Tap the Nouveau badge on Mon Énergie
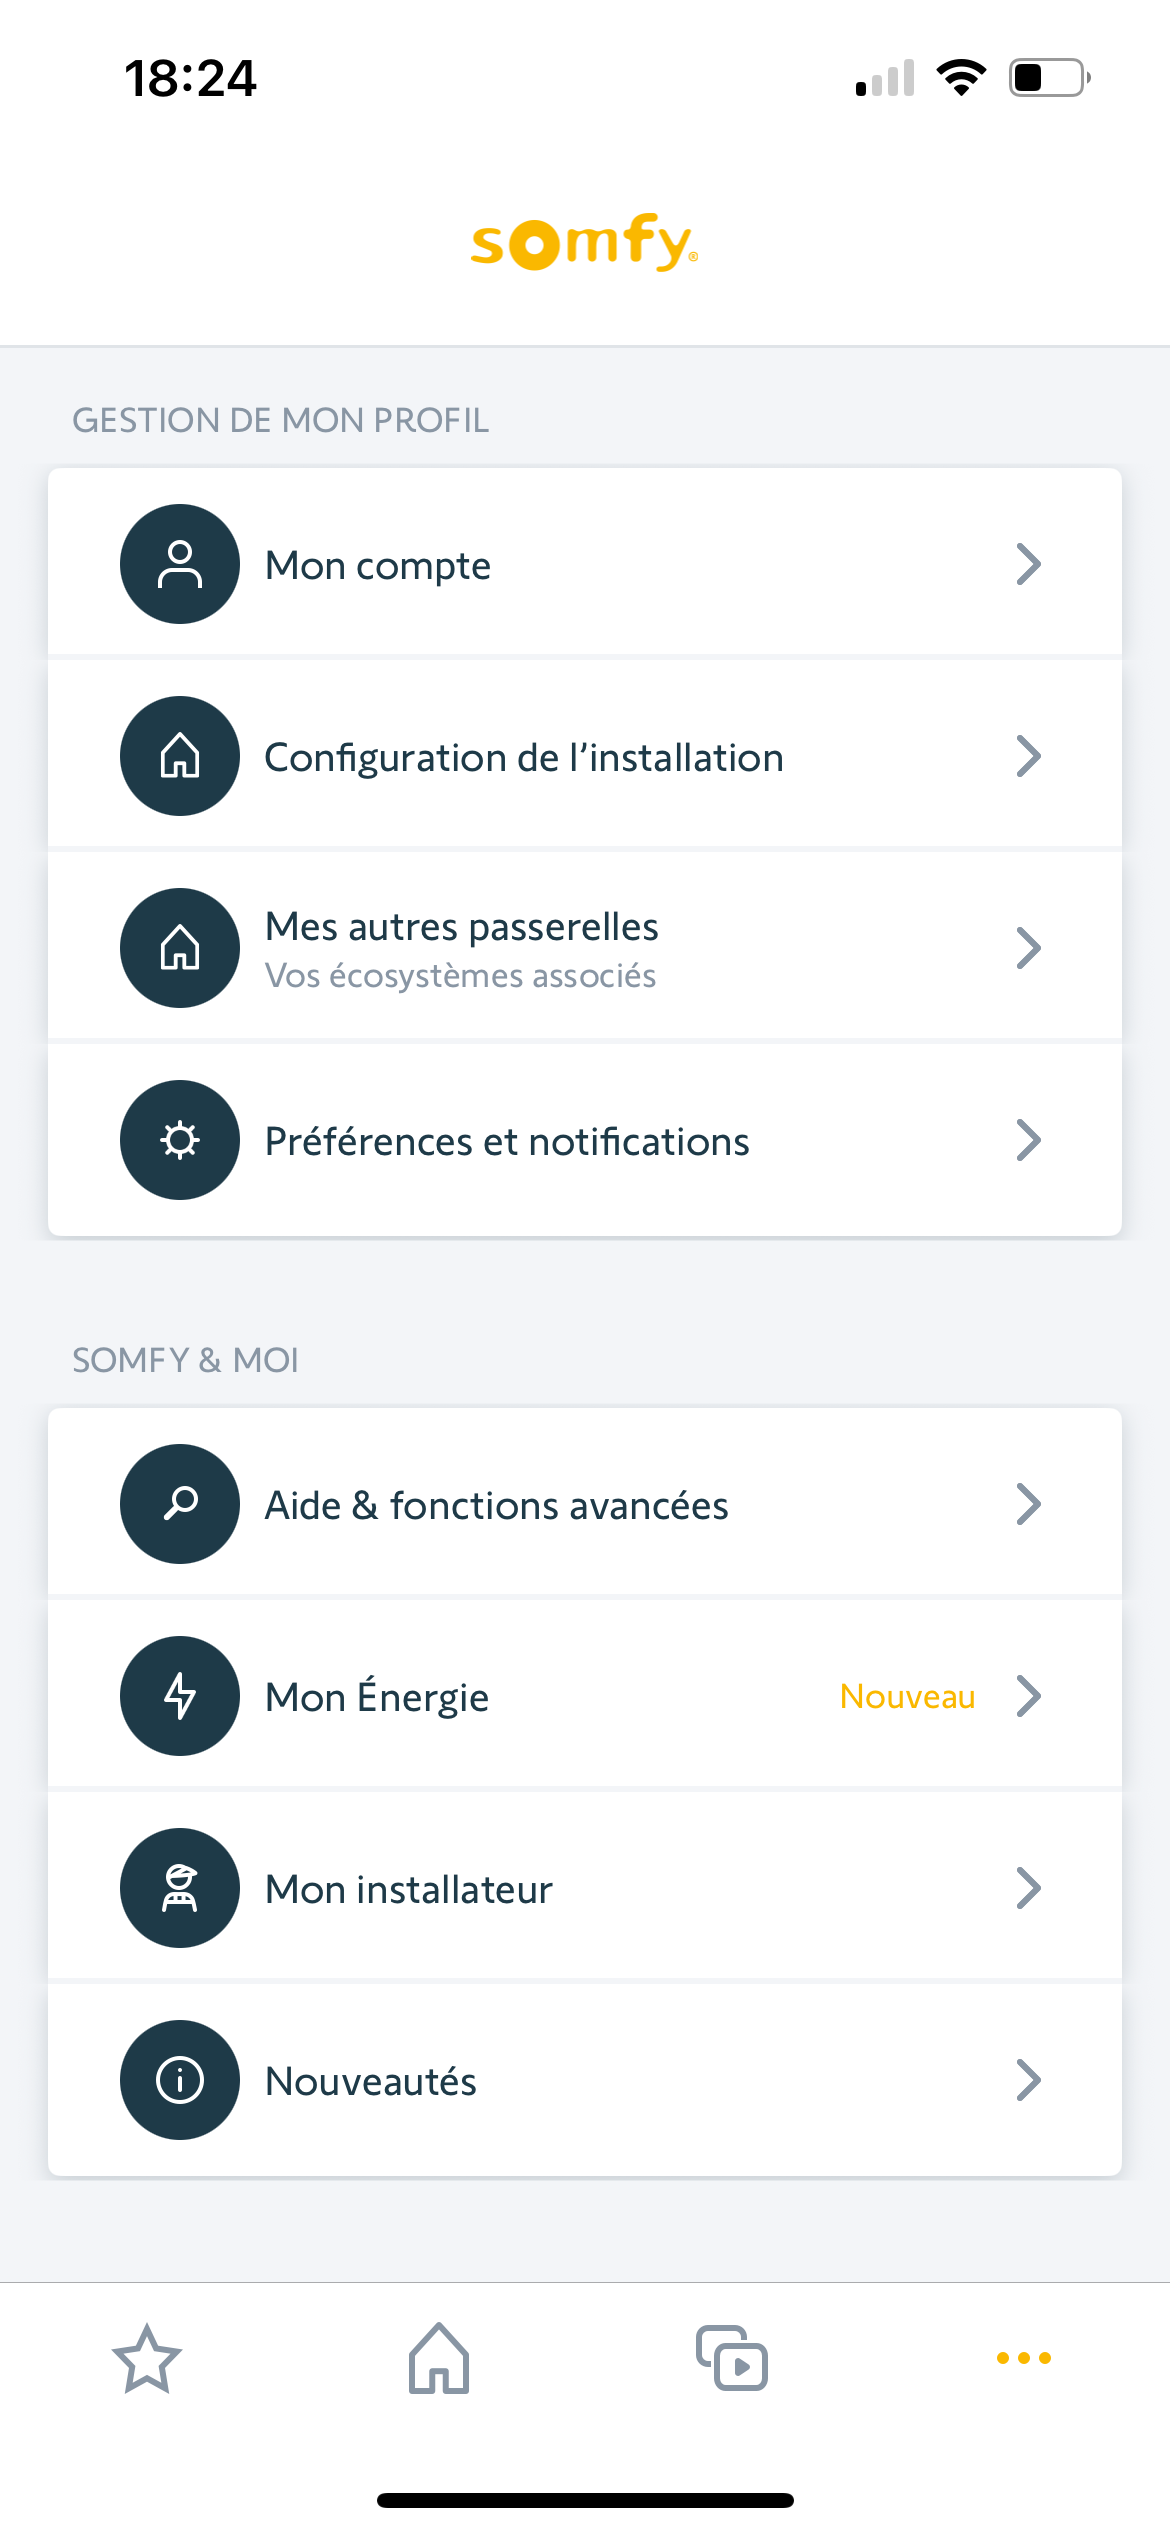Screen dimensions: 1170x2532 pyautogui.click(x=907, y=1696)
